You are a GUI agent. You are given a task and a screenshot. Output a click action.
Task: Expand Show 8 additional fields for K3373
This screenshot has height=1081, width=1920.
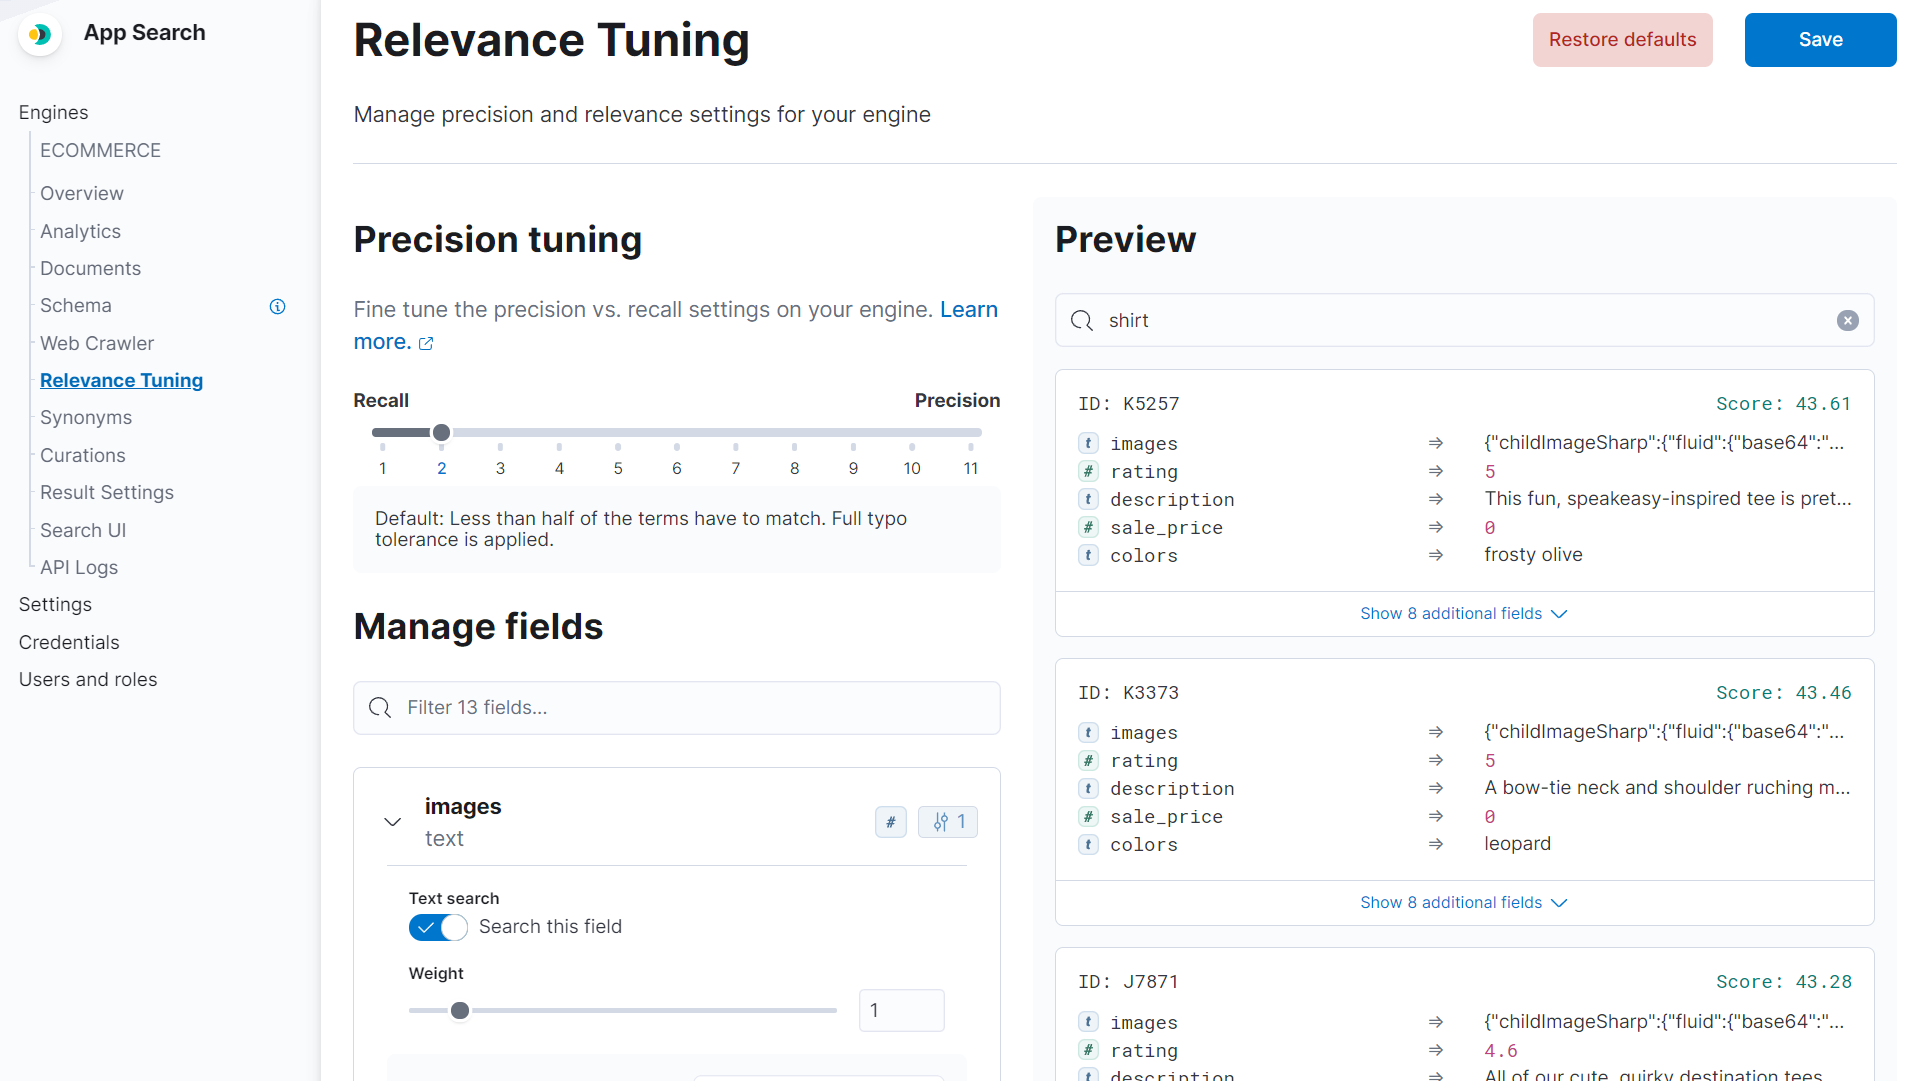[x=1463, y=902]
